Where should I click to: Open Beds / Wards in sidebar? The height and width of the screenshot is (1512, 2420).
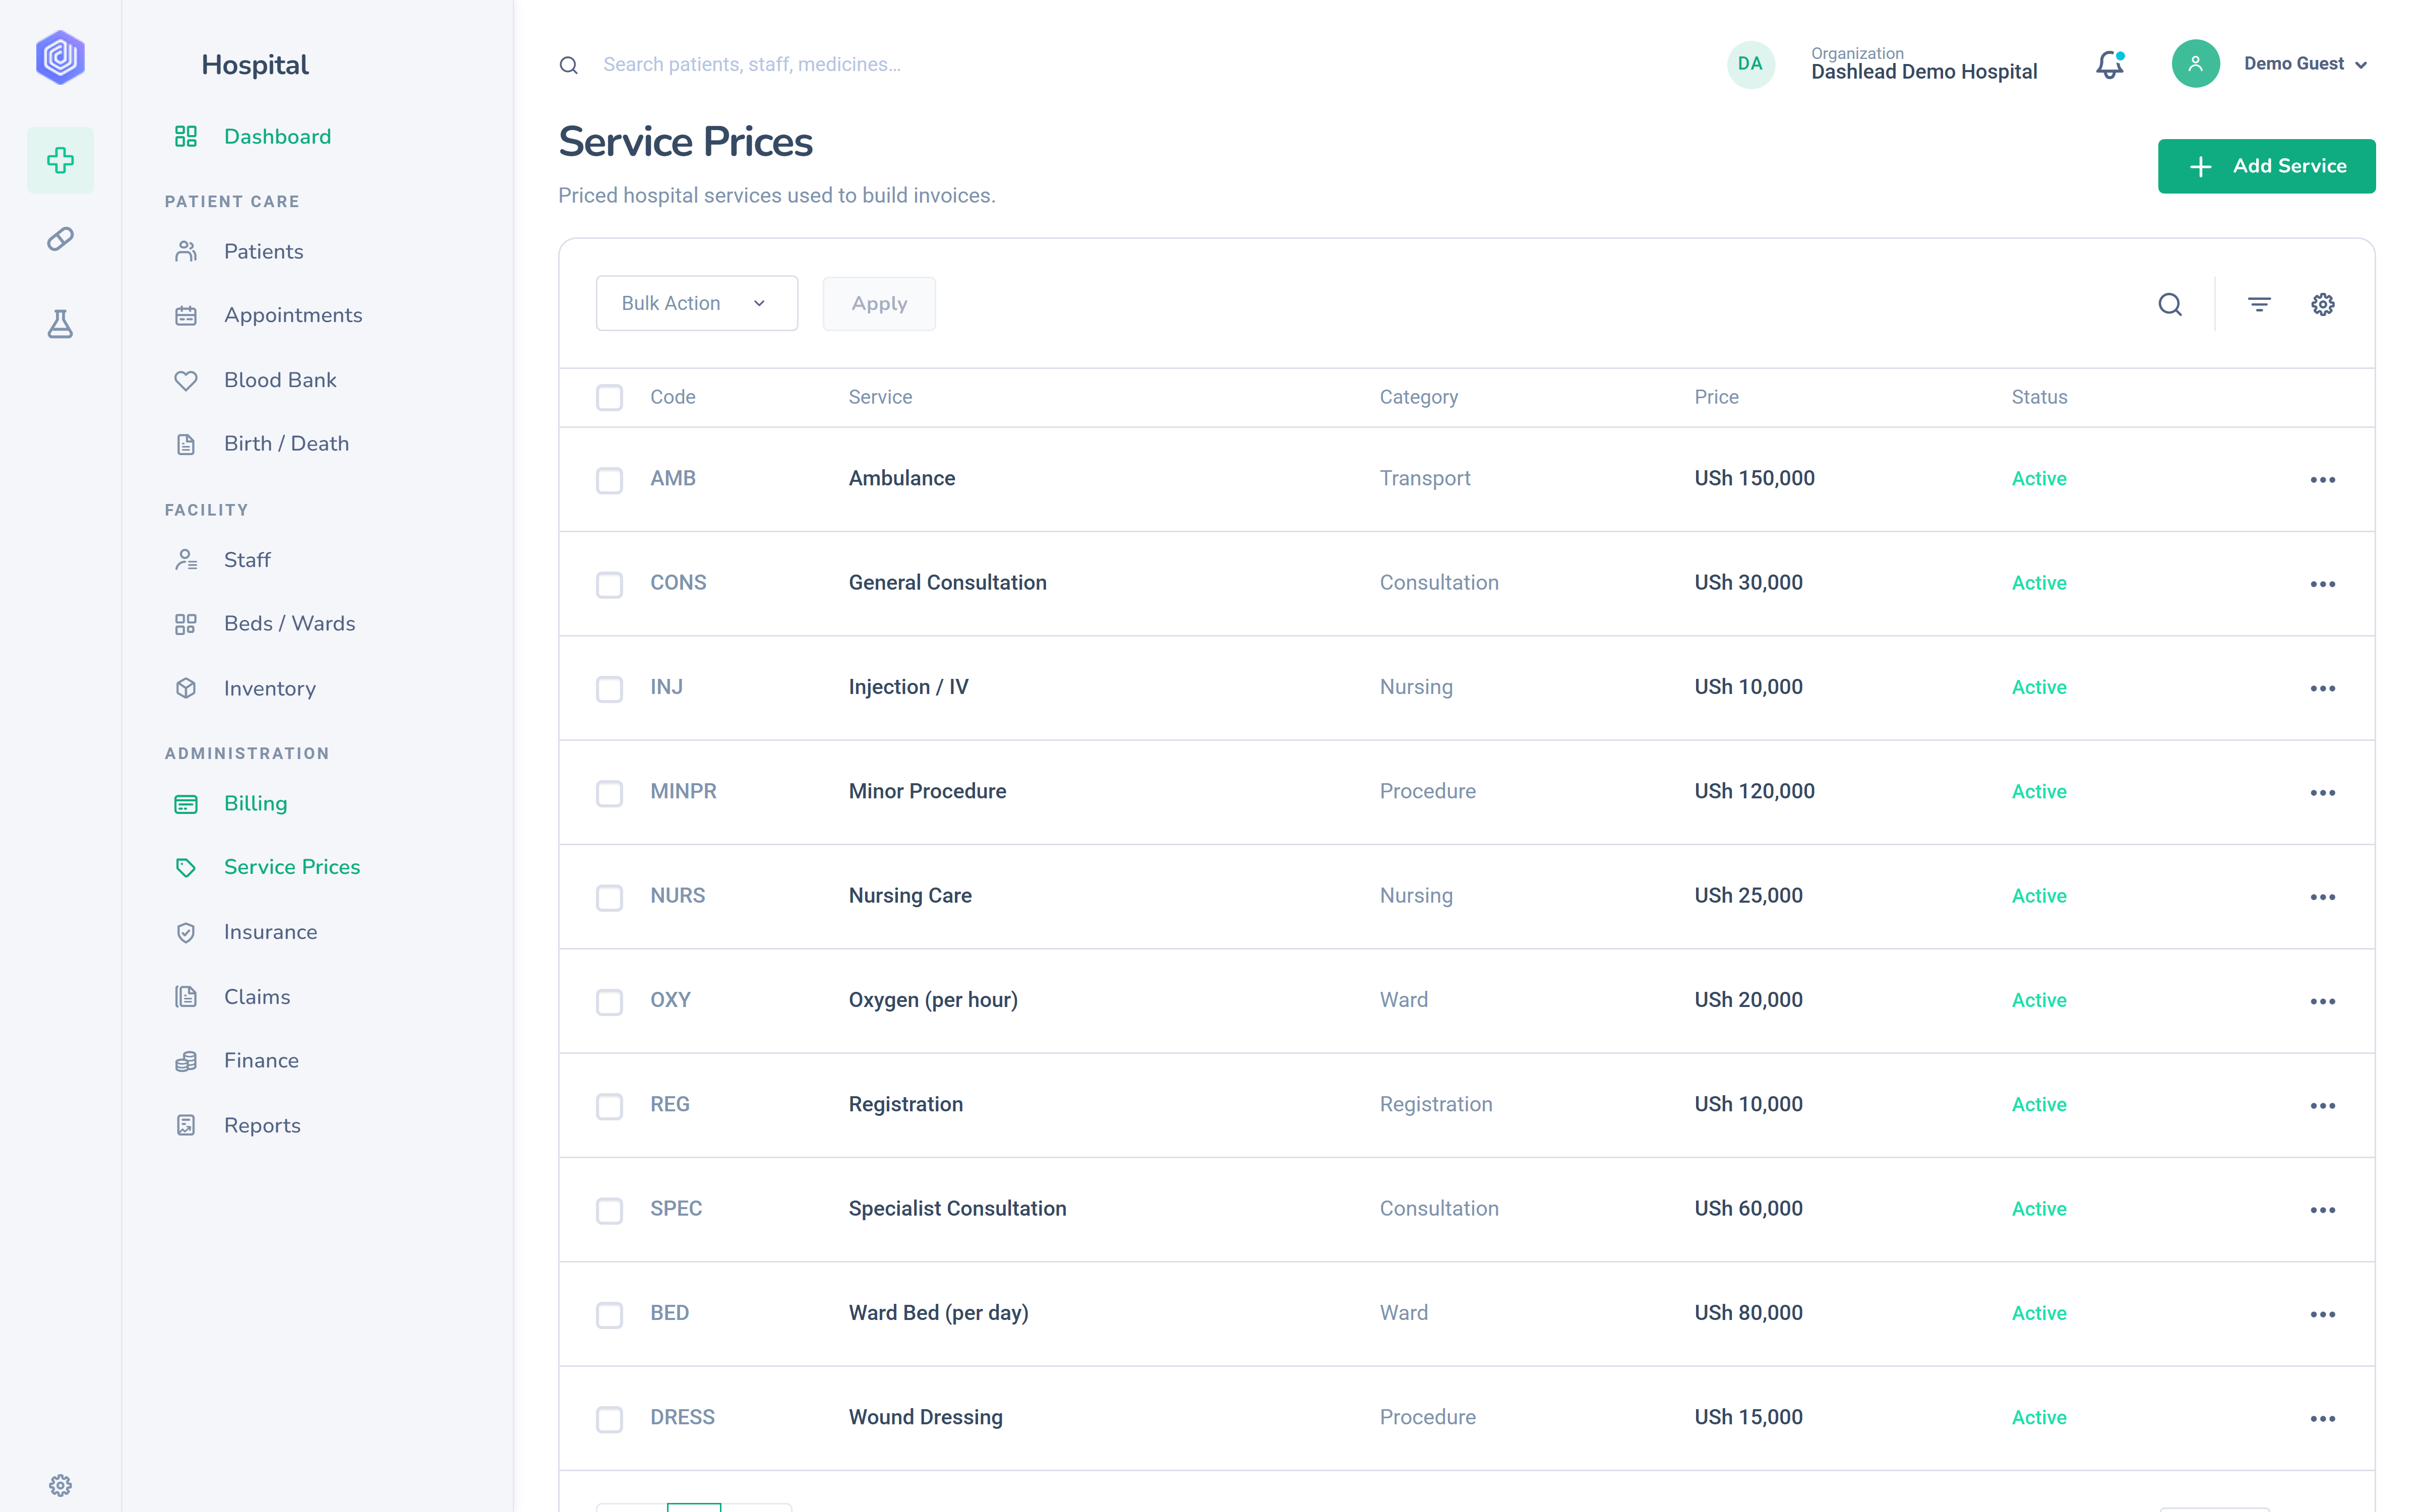coord(289,623)
